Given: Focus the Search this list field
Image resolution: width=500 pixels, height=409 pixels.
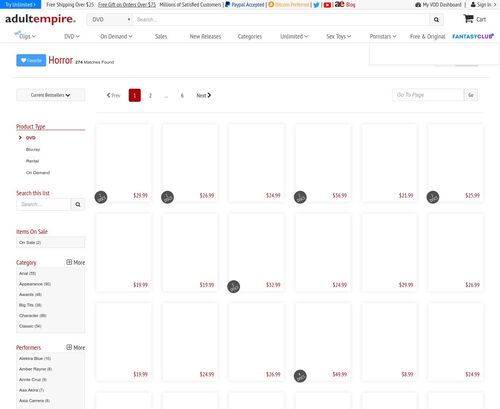Looking at the screenshot, I should click(x=44, y=204).
